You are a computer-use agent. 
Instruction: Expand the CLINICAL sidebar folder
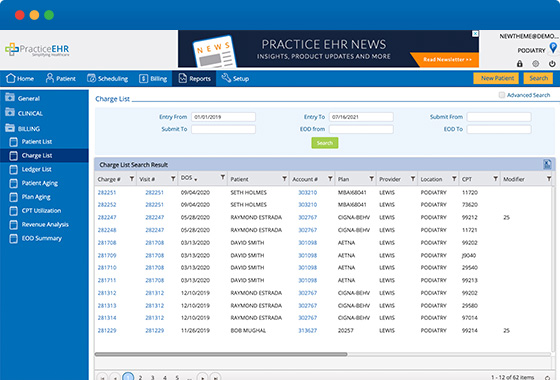point(24,113)
